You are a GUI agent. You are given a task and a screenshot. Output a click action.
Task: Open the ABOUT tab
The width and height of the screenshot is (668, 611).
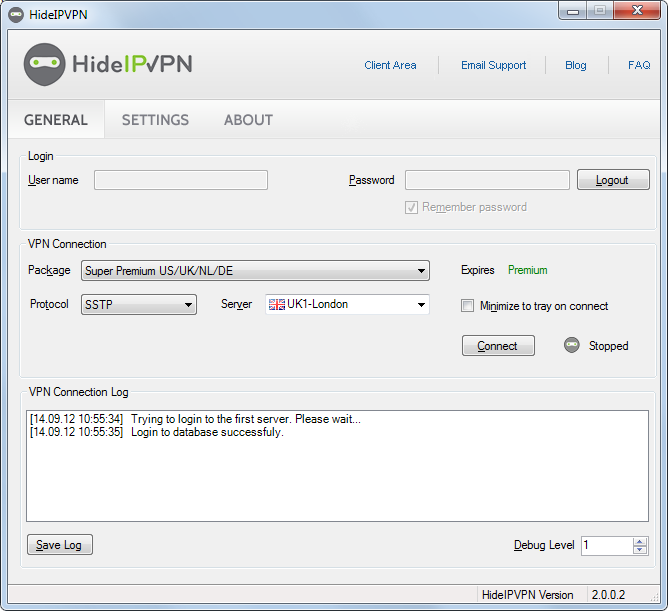point(248,120)
